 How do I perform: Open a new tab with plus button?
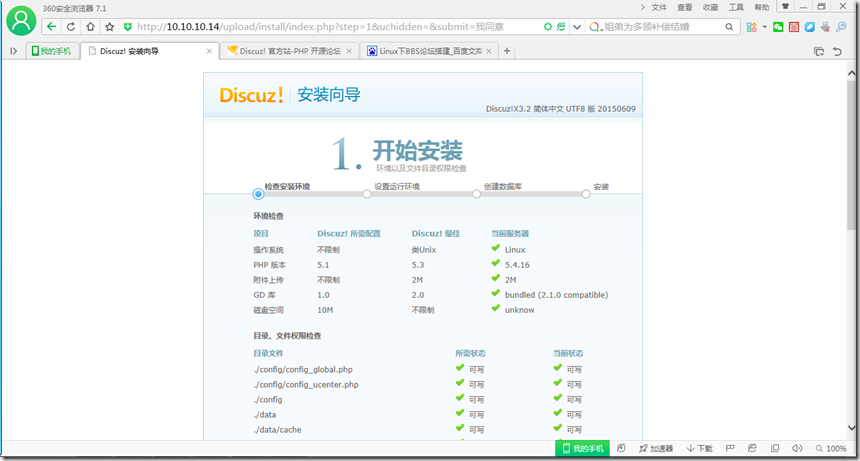(x=507, y=51)
